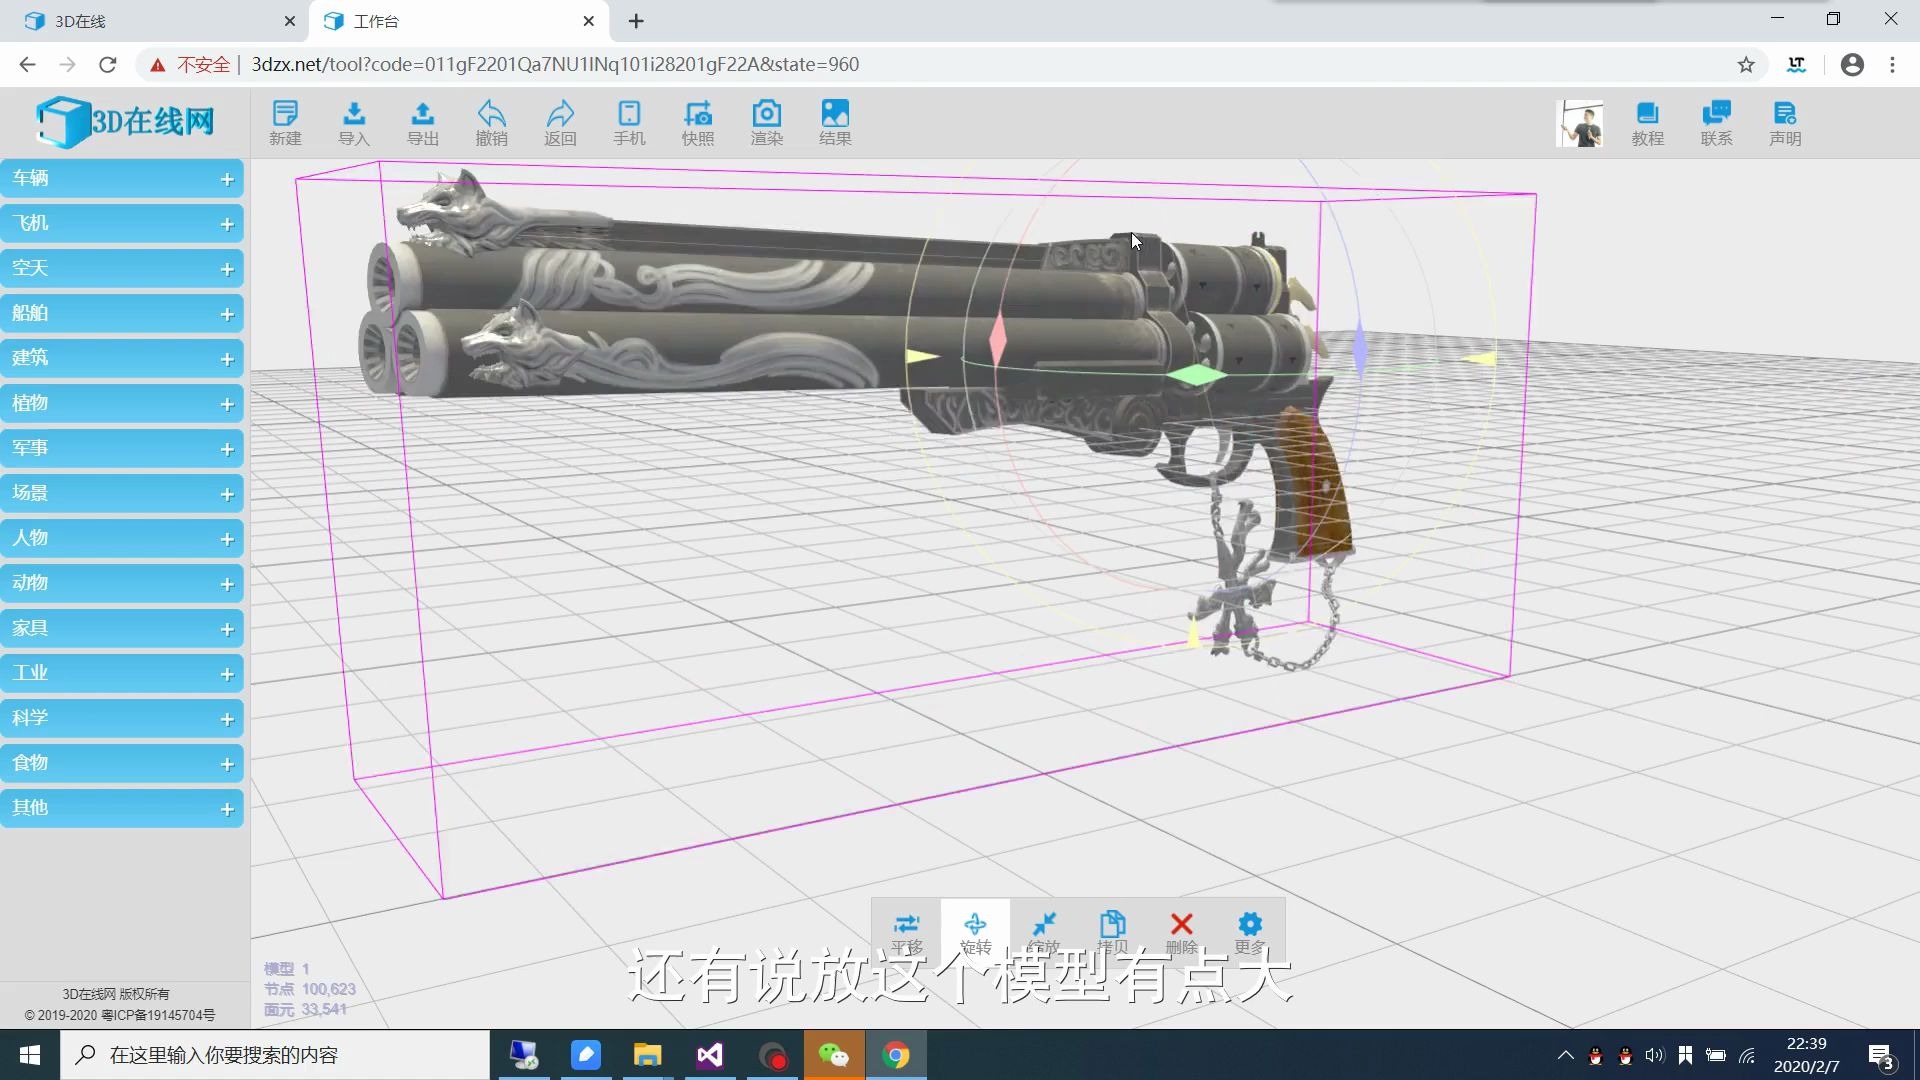Viewport: 1920px width, 1080px height.
Task: Click the 新建 (new) toolbar icon
Action: 285,123
